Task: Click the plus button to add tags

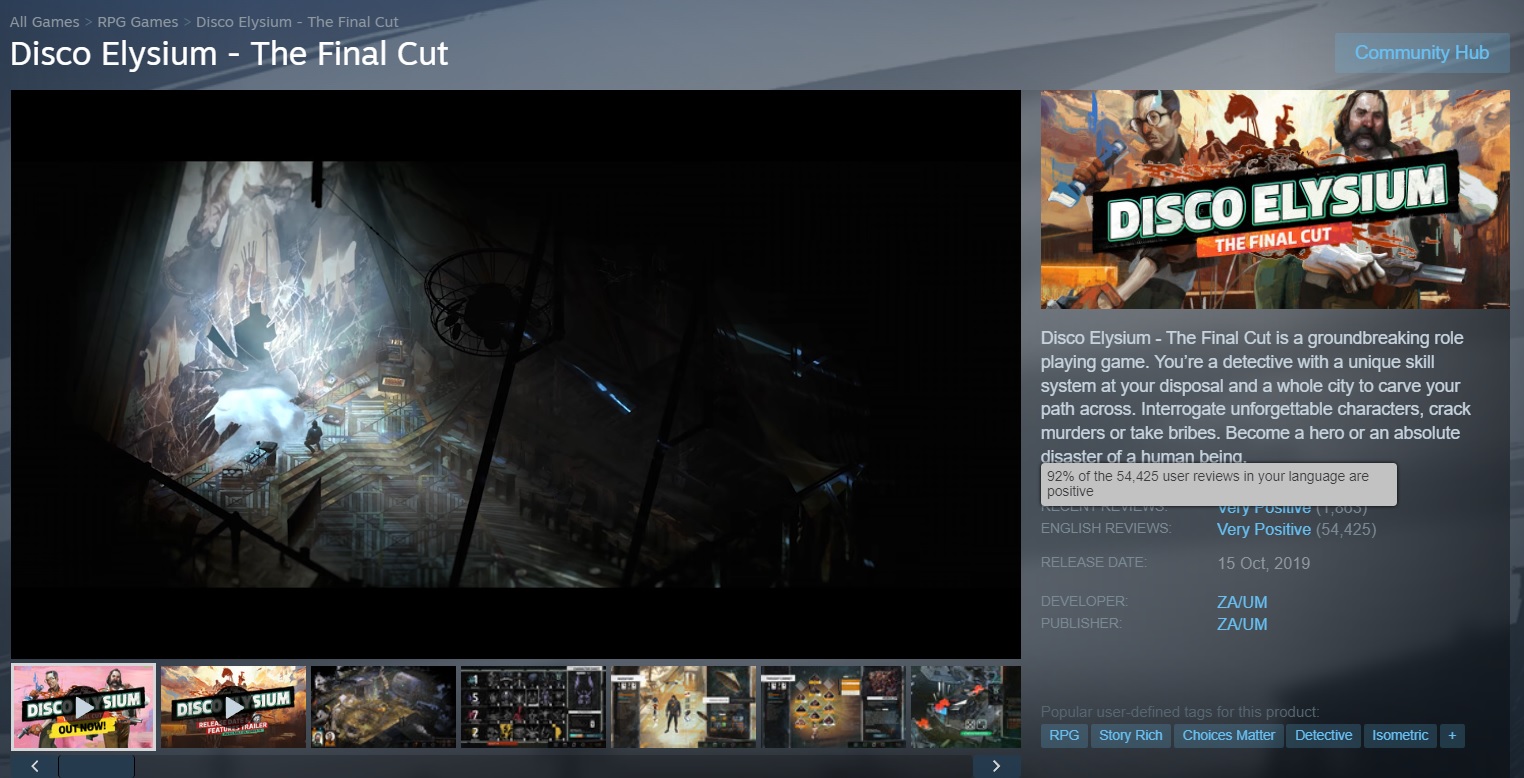Action: [1452, 735]
